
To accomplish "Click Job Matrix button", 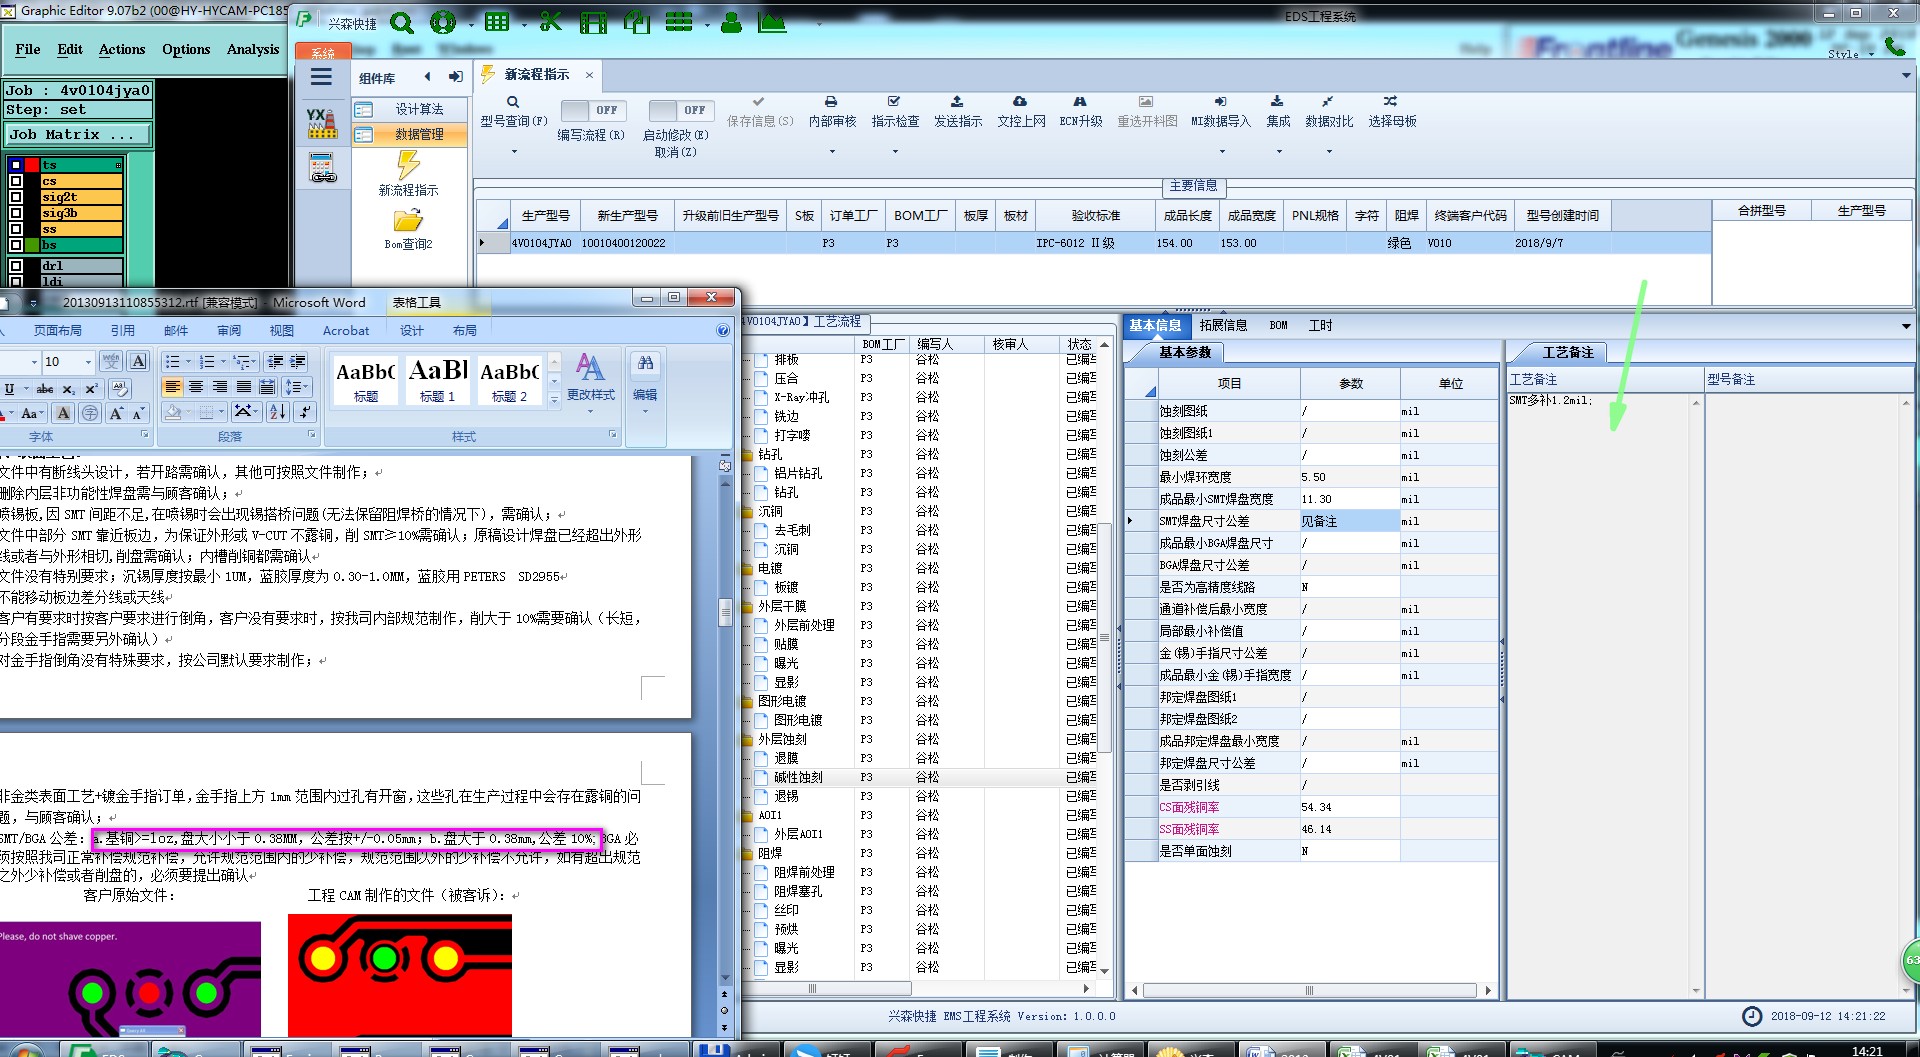I will point(79,135).
